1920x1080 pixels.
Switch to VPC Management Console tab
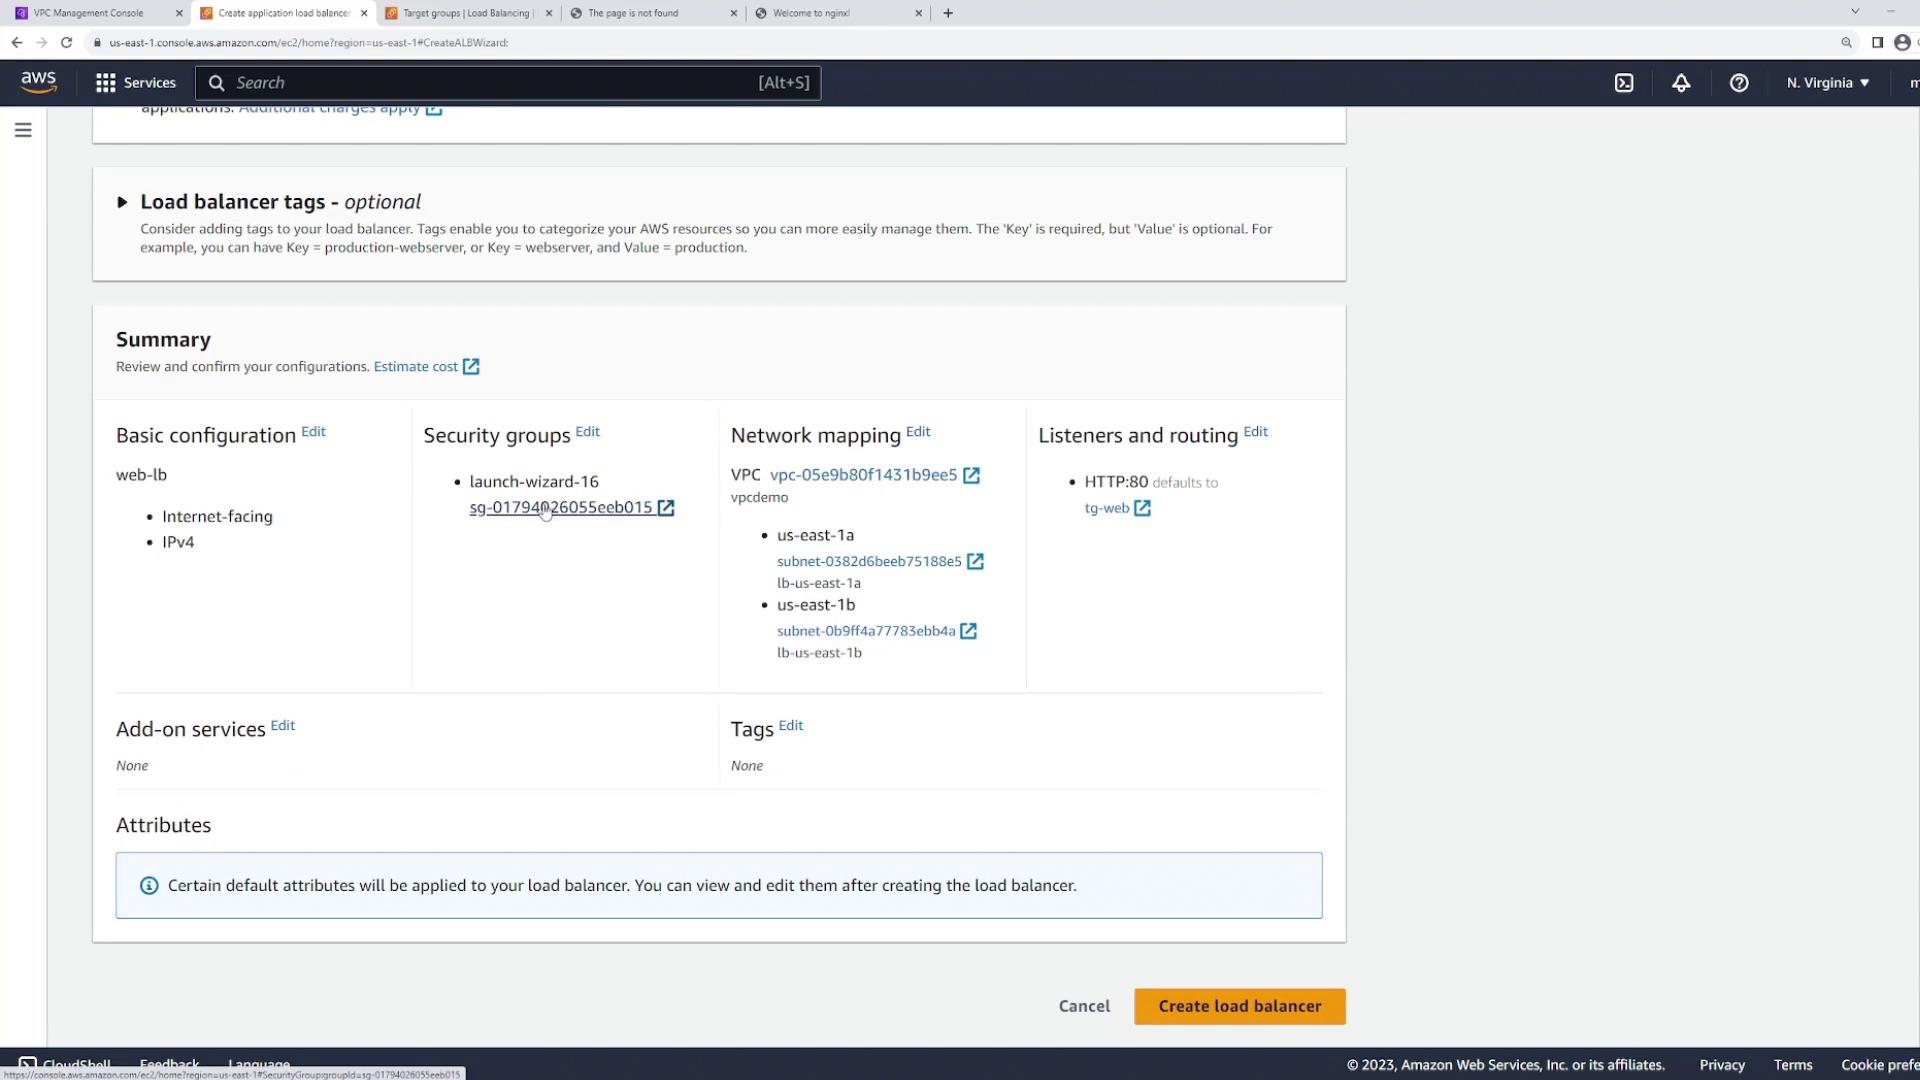(88, 13)
